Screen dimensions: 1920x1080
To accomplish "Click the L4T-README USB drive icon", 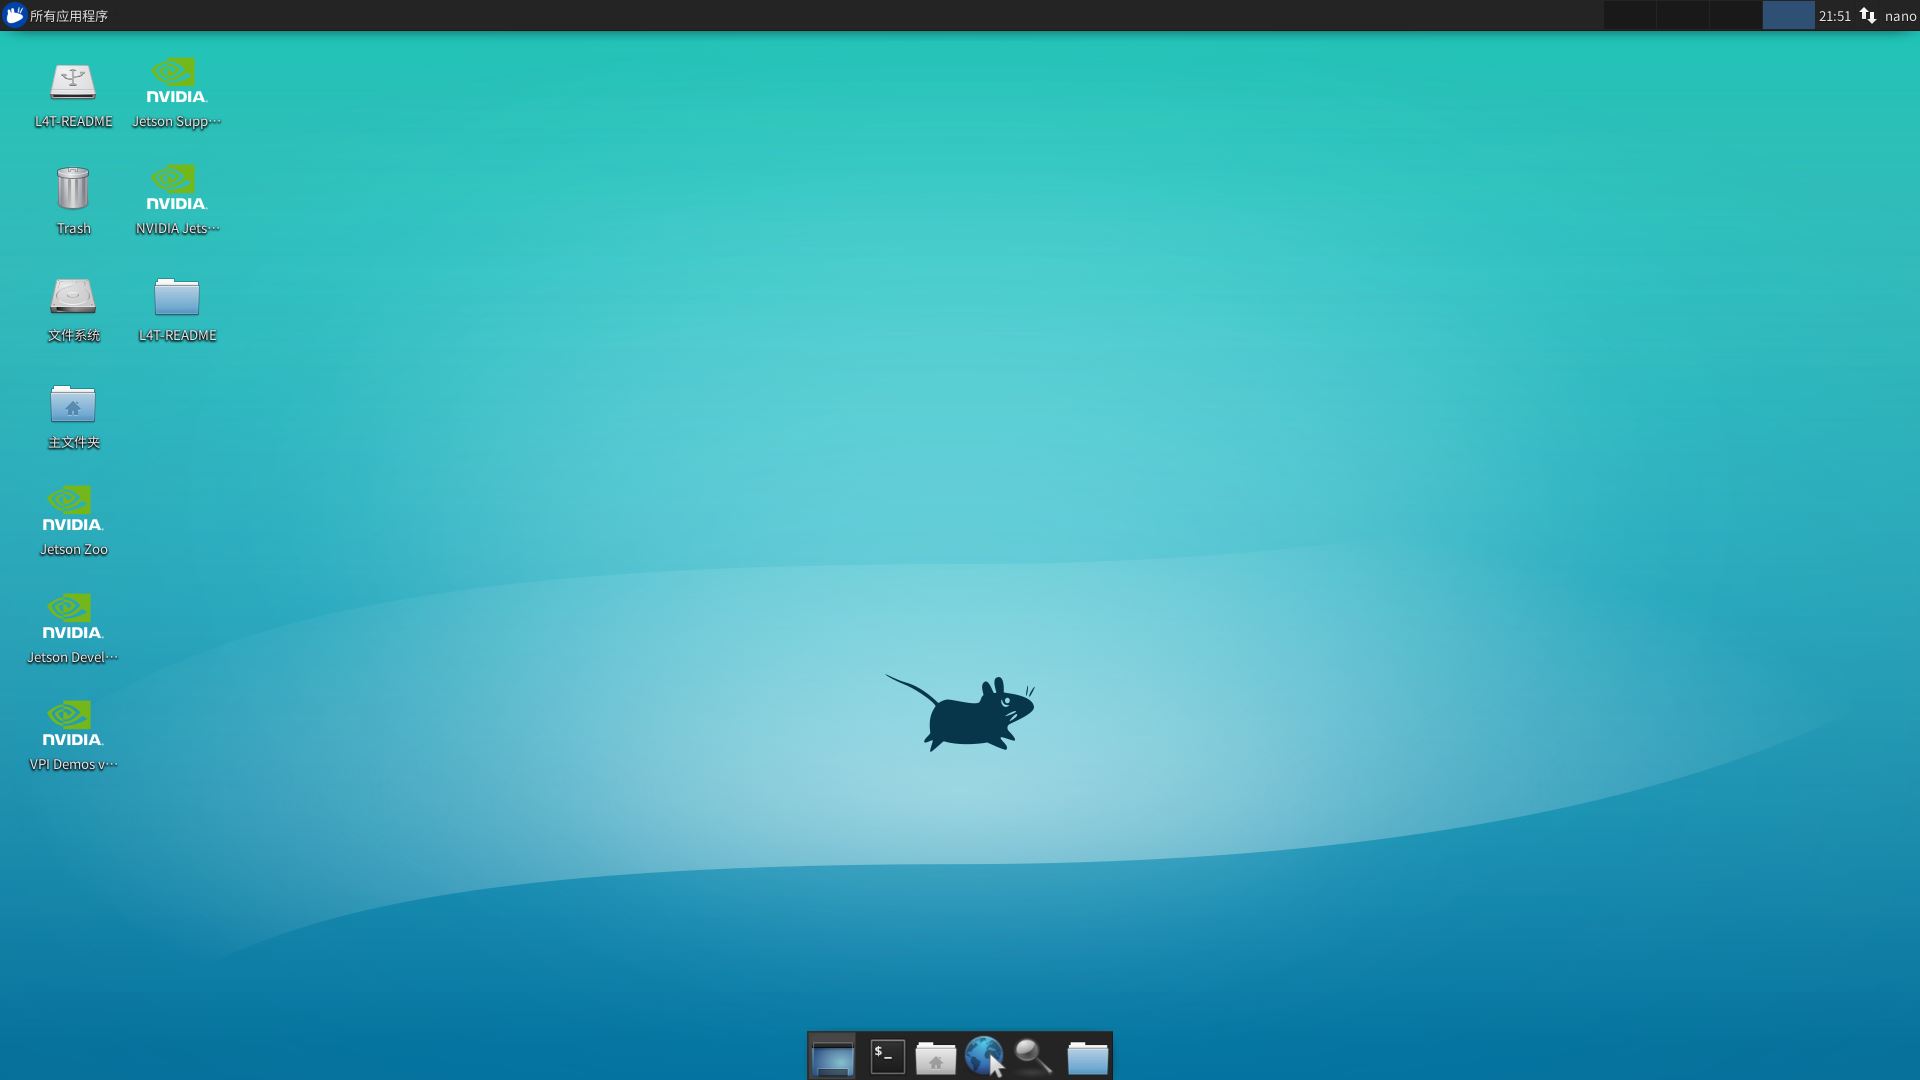I will click(73, 82).
